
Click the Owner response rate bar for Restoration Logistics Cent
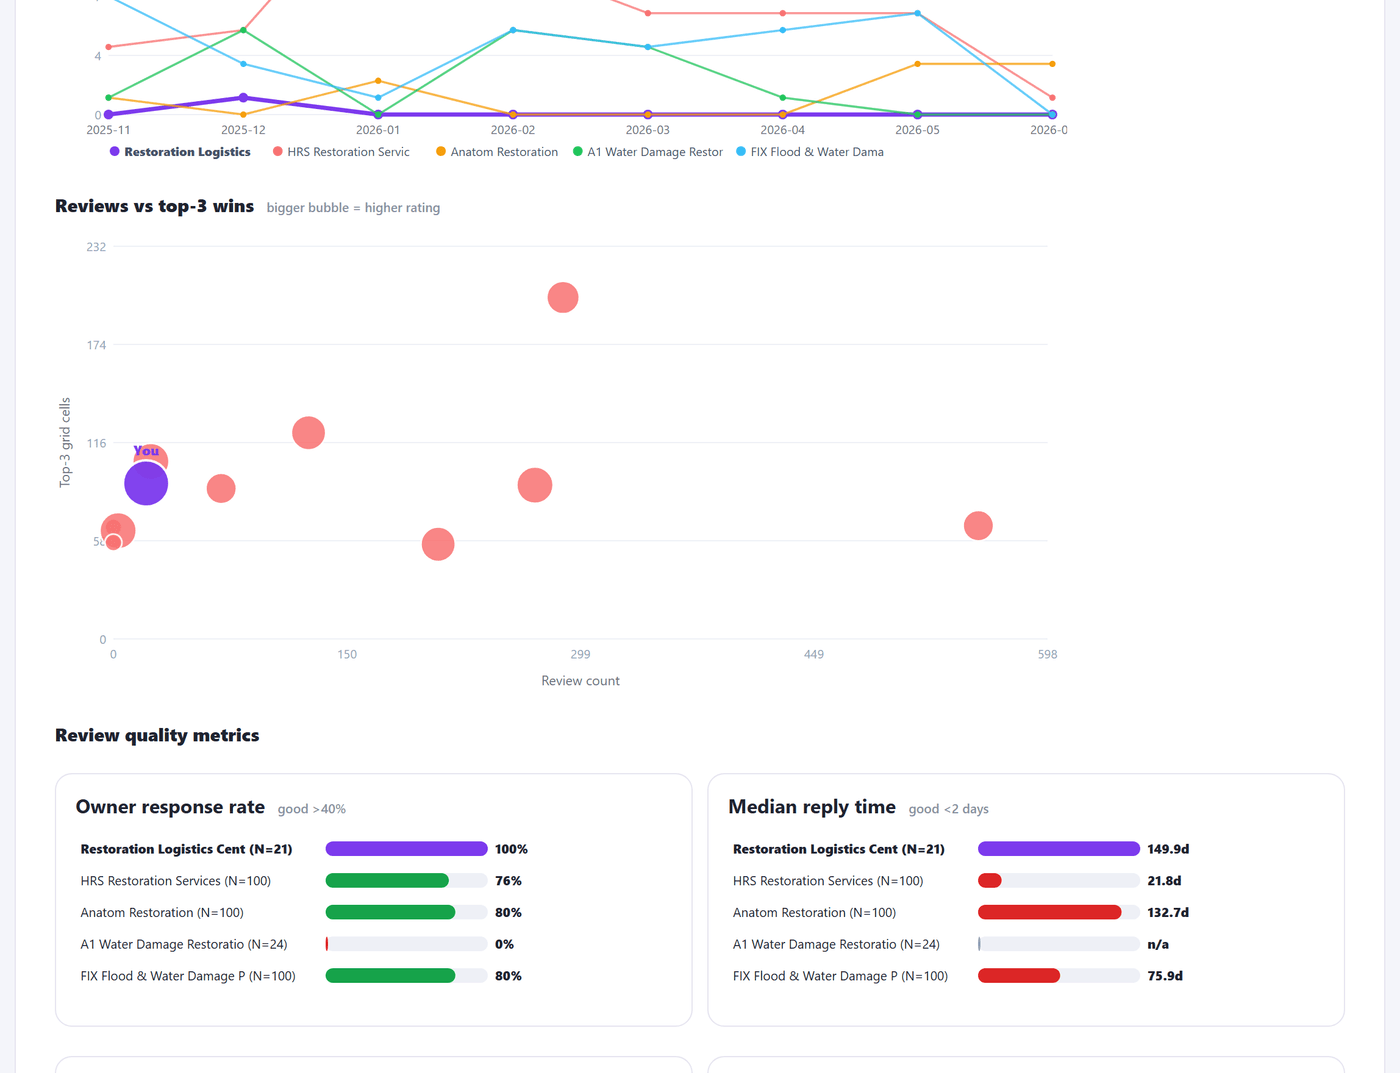point(406,849)
